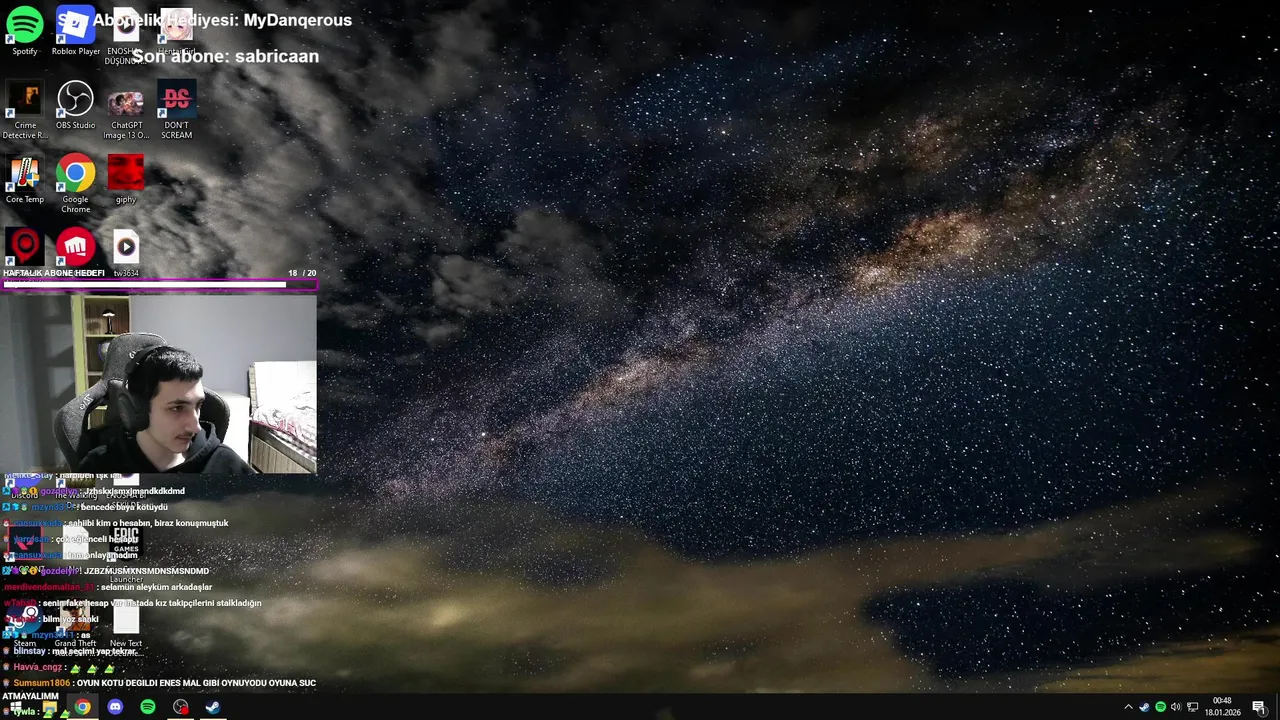Show hidden system tray icons
The width and height of the screenshot is (1280, 720).
[x=1129, y=707]
